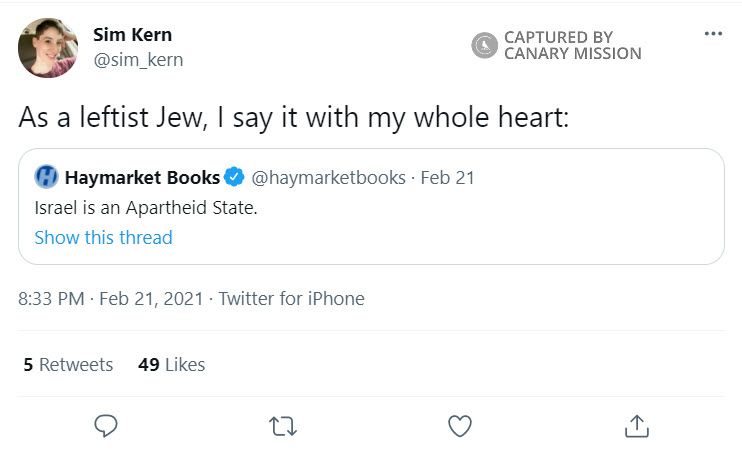Image resolution: width=742 pixels, height=454 pixels.
Task: Click the retweet arrows icon
Action: (x=283, y=426)
